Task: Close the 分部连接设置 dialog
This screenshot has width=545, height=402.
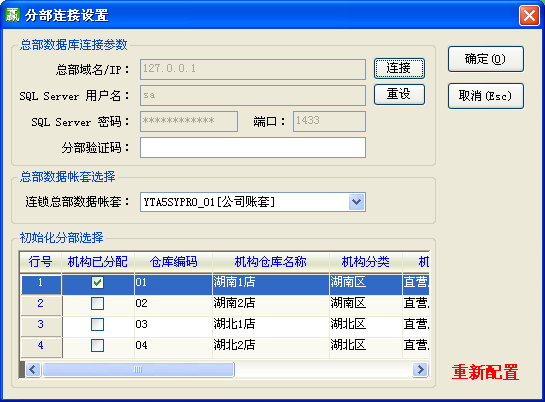Action: click(x=529, y=16)
